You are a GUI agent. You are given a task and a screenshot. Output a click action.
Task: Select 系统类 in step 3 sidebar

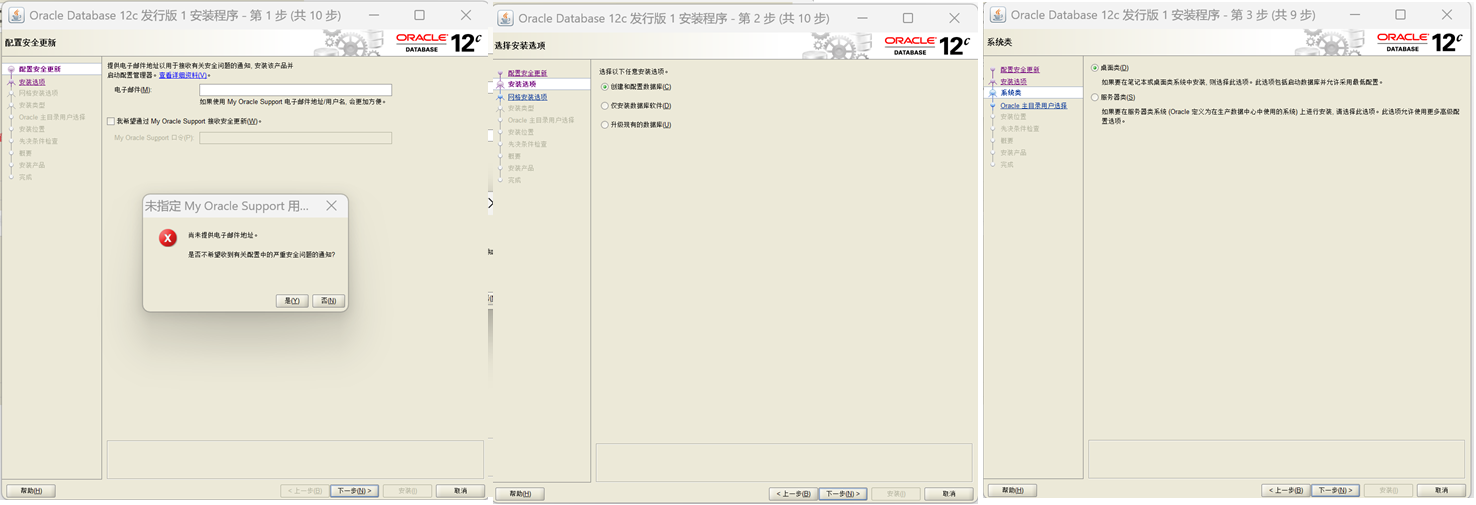pos(1011,93)
